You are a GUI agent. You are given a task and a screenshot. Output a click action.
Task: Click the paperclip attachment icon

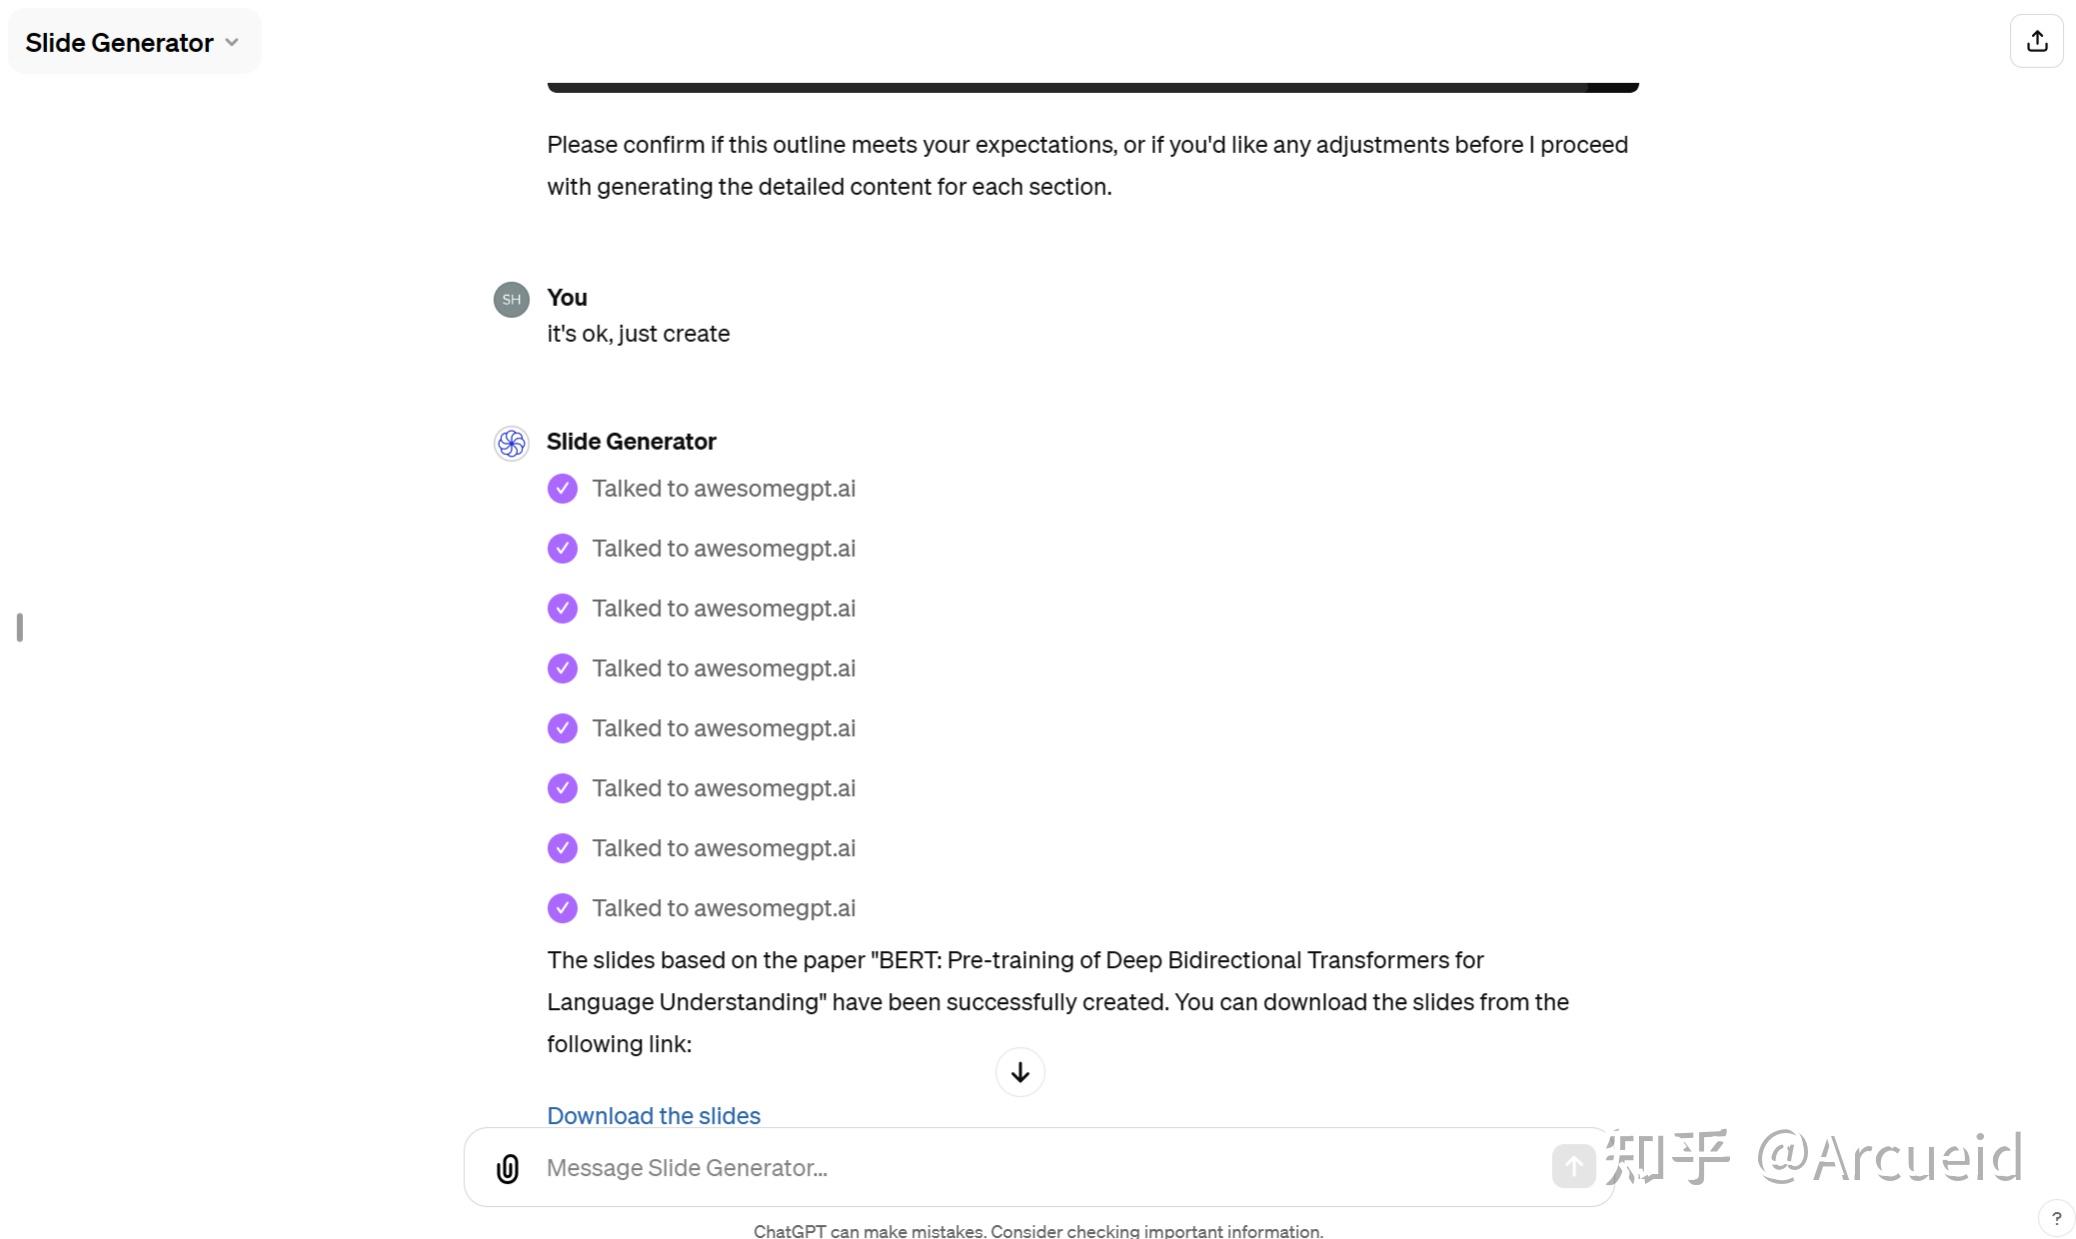click(x=507, y=1167)
